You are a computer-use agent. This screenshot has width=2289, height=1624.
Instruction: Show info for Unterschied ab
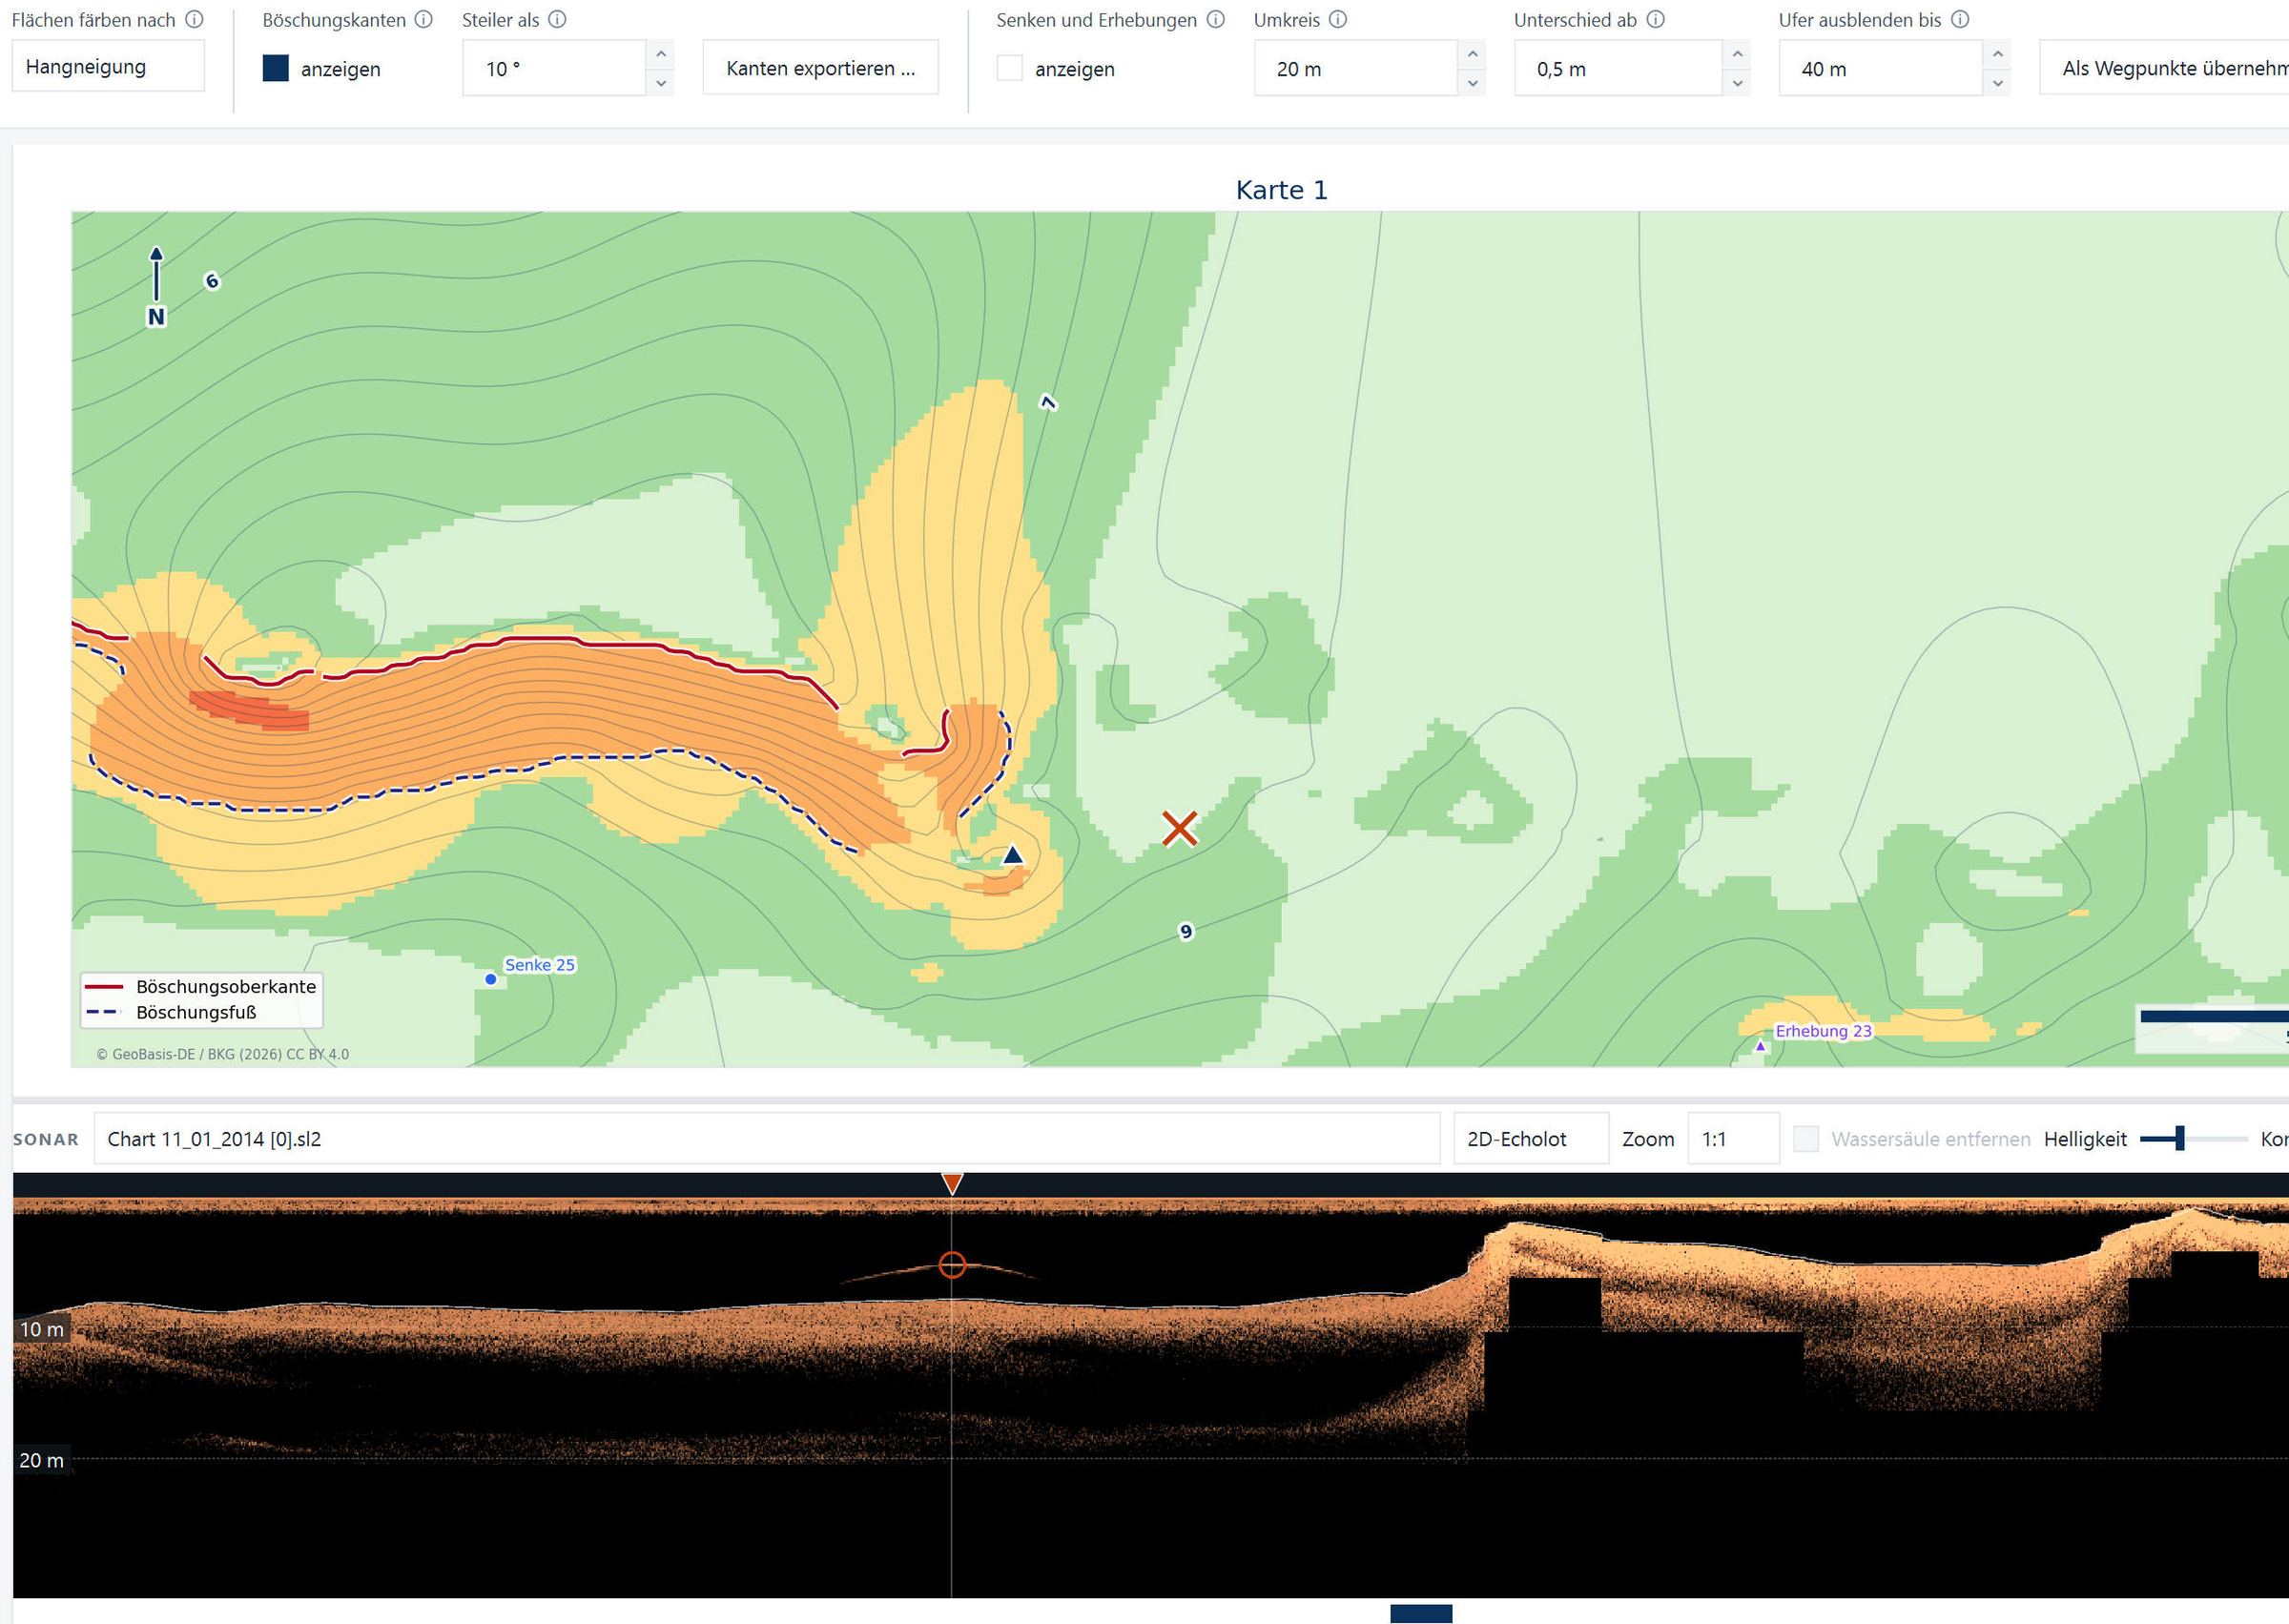(1656, 19)
